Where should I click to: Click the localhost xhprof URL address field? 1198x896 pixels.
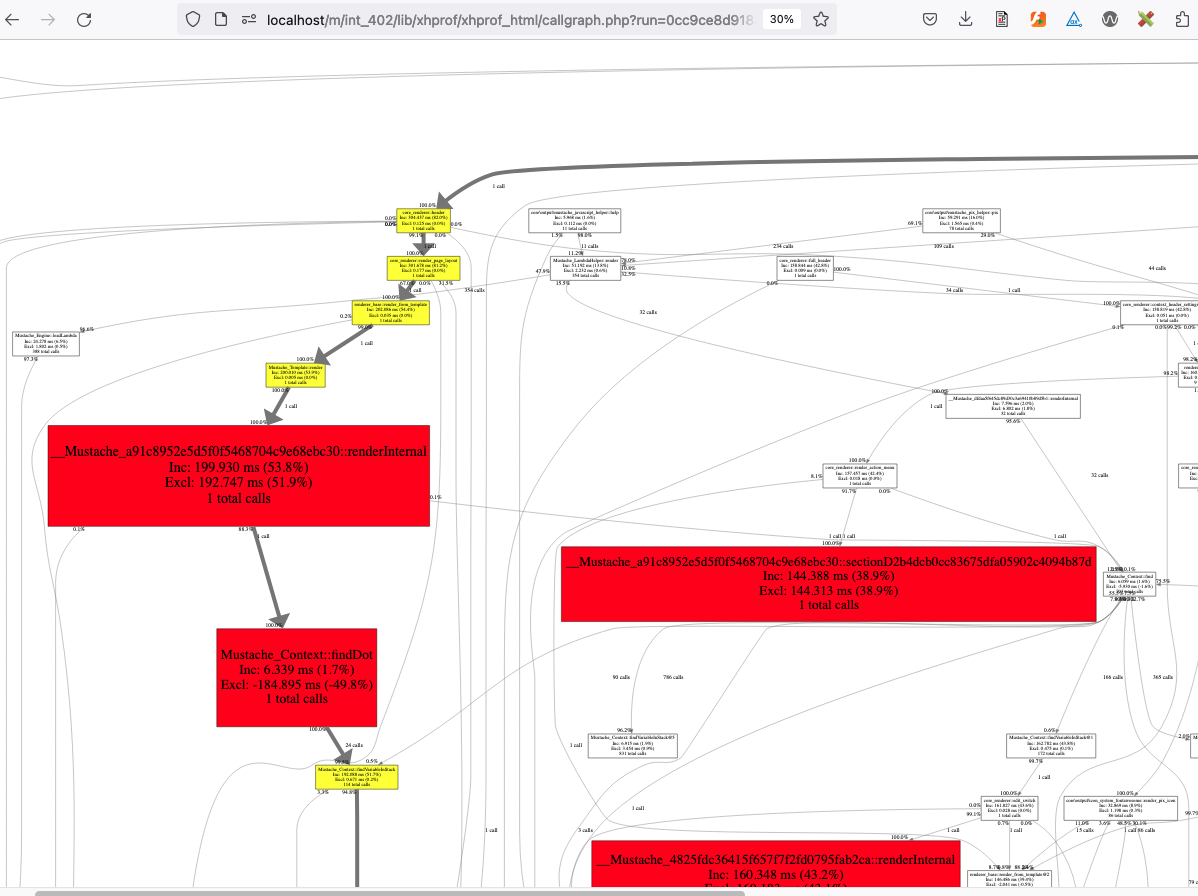coord(509,20)
